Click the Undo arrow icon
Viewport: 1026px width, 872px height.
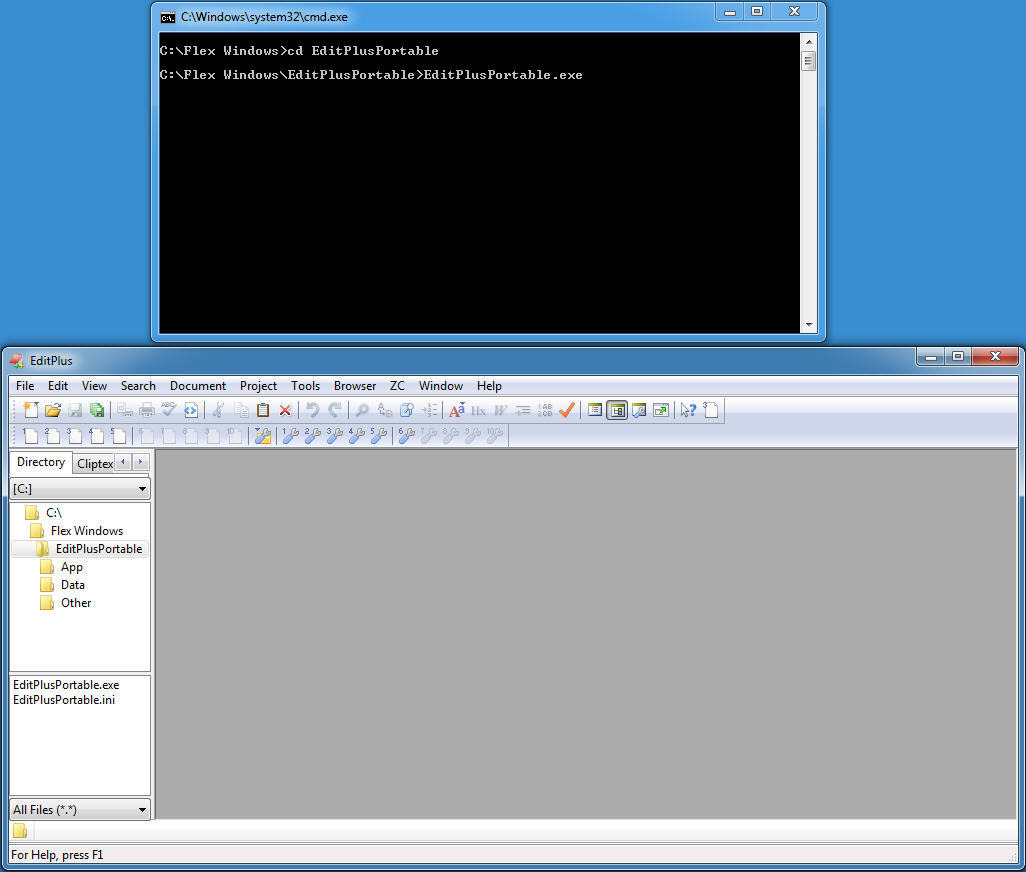point(312,410)
